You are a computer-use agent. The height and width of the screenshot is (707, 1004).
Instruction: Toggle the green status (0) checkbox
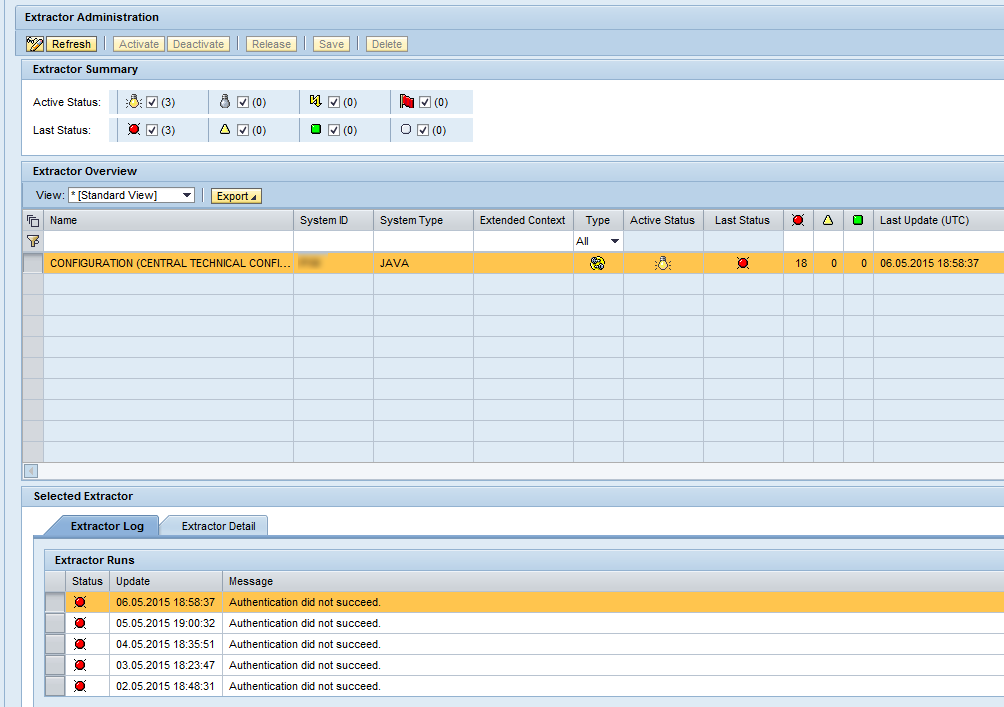tap(334, 130)
